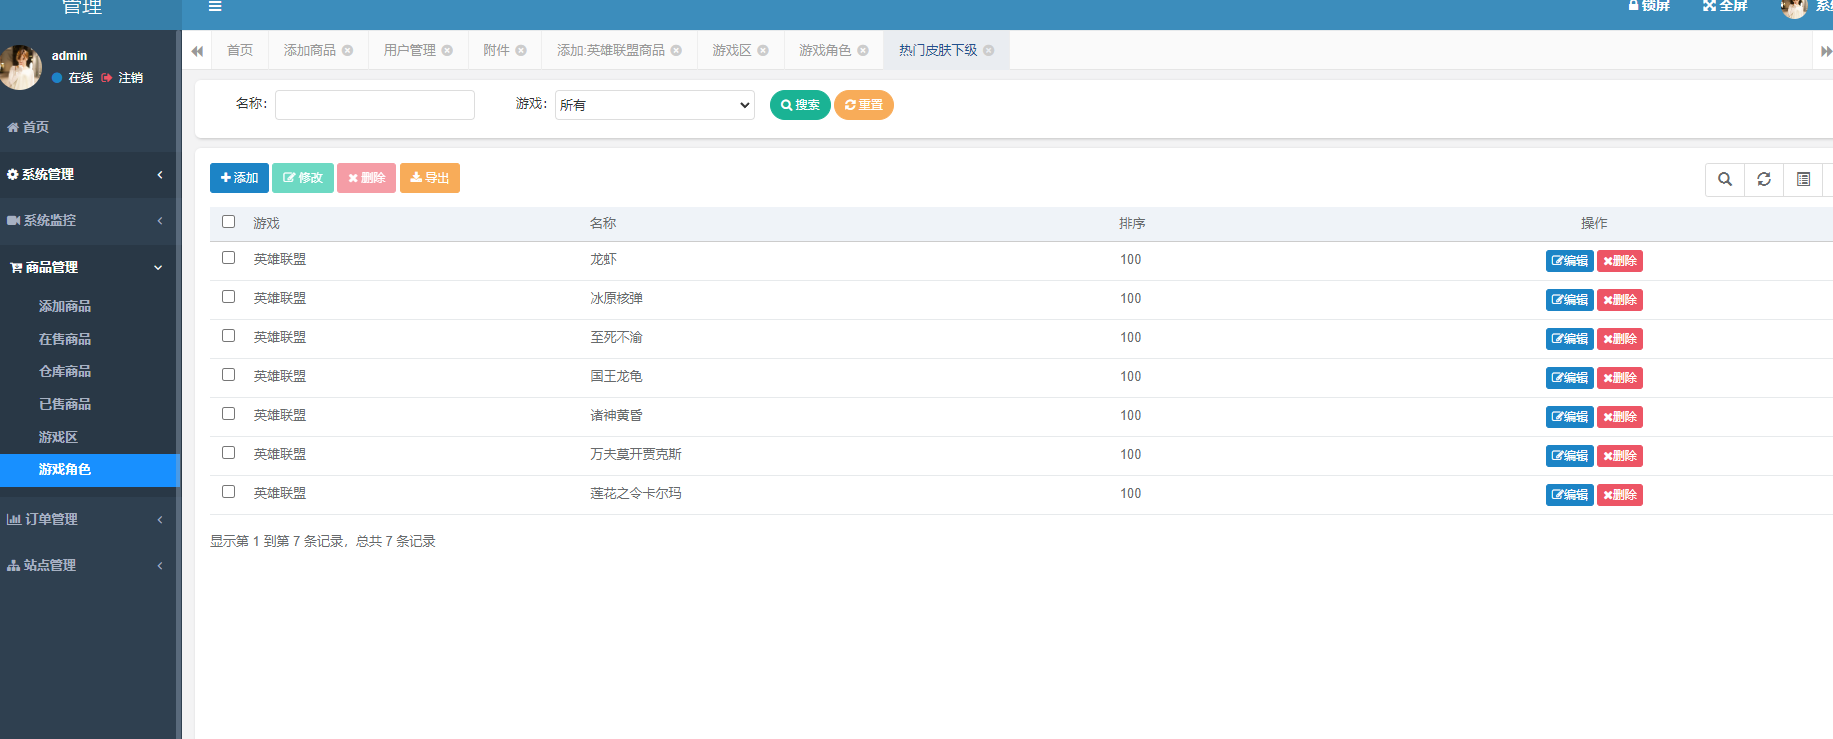Click 删除 for the 诸神黄昏 row
Screen dimensions: 1833x739
click(1619, 417)
